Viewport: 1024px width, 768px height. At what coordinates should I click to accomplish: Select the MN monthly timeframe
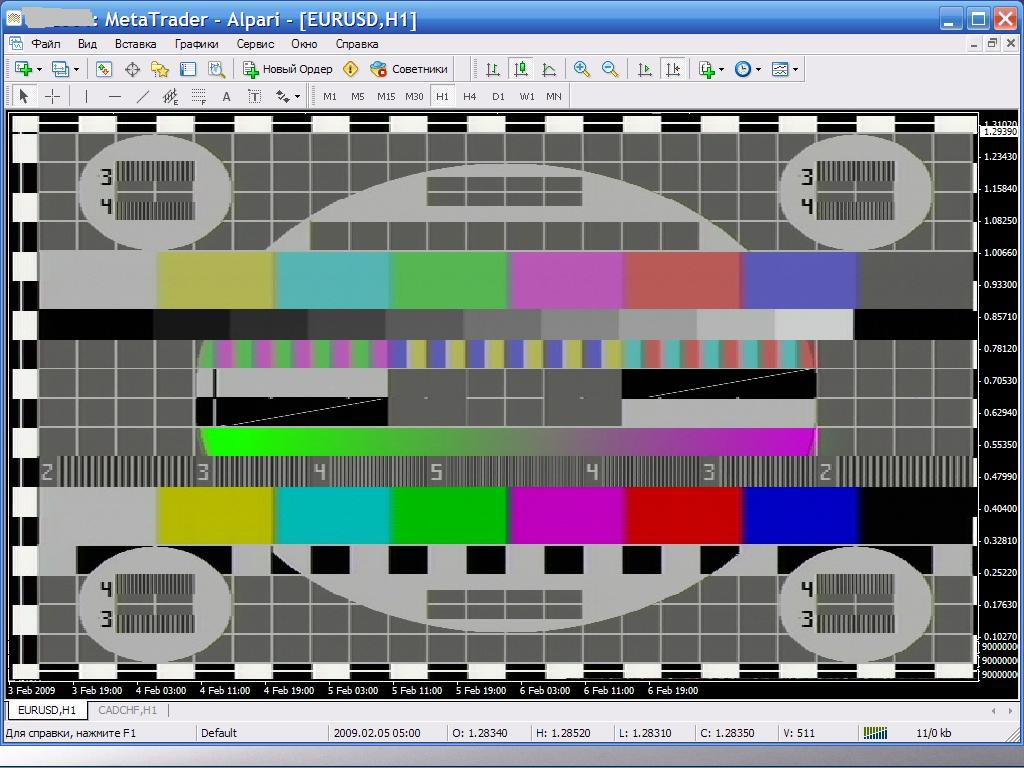click(554, 97)
